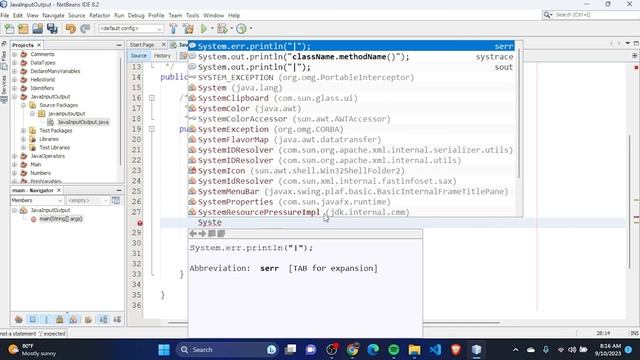This screenshot has height=360, width=640.
Task: Click the Redo toolbar icon
Action: click(85, 29)
